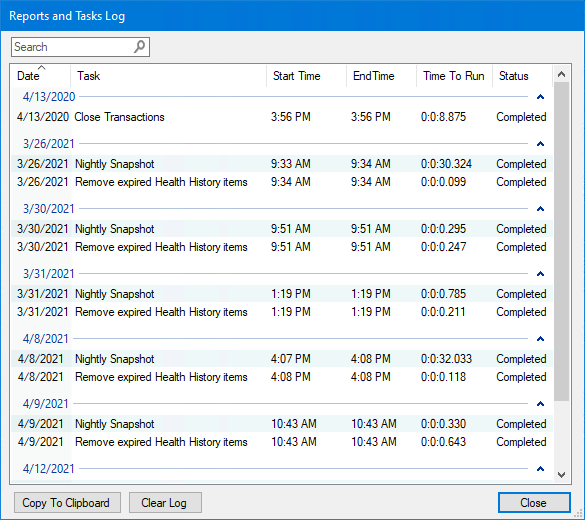Sort by Time To Run column
The height and width of the screenshot is (520, 585).
click(x=454, y=76)
